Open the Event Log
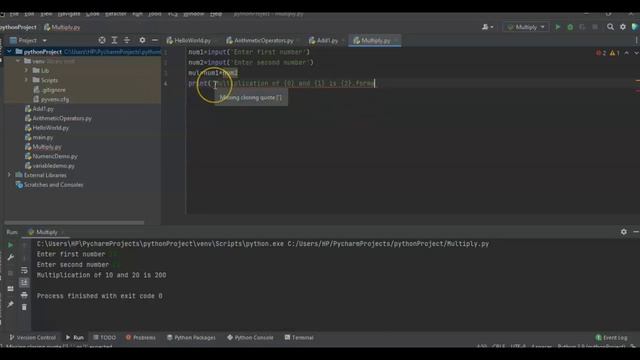 tap(611, 338)
